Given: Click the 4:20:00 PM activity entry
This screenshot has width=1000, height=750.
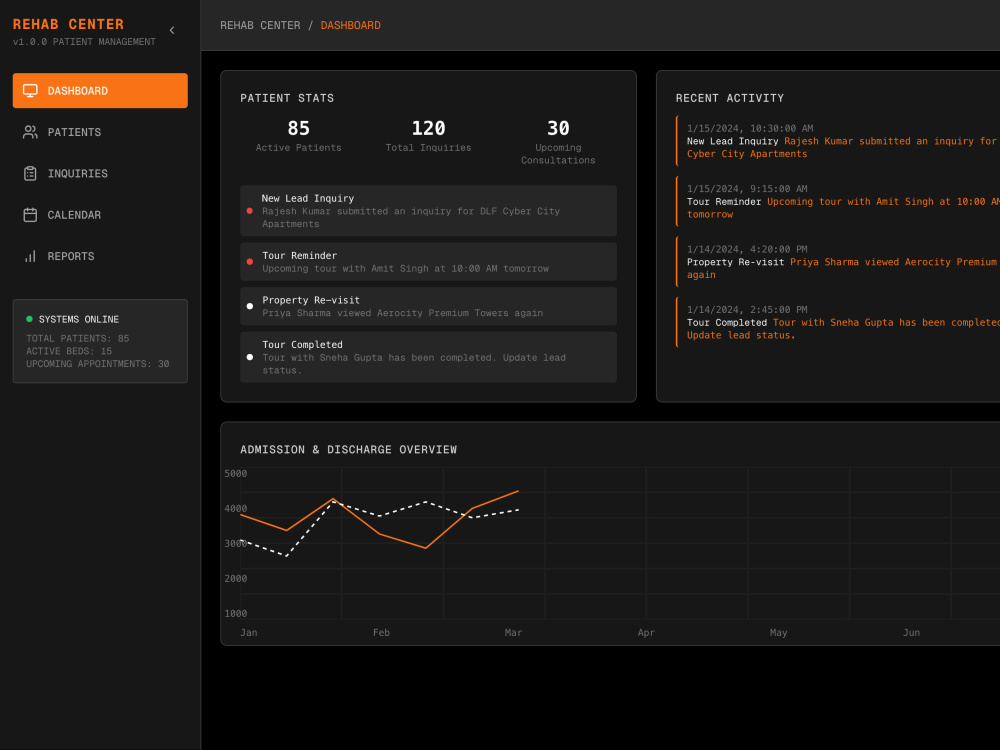Looking at the screenshot, I should (838, 262).
